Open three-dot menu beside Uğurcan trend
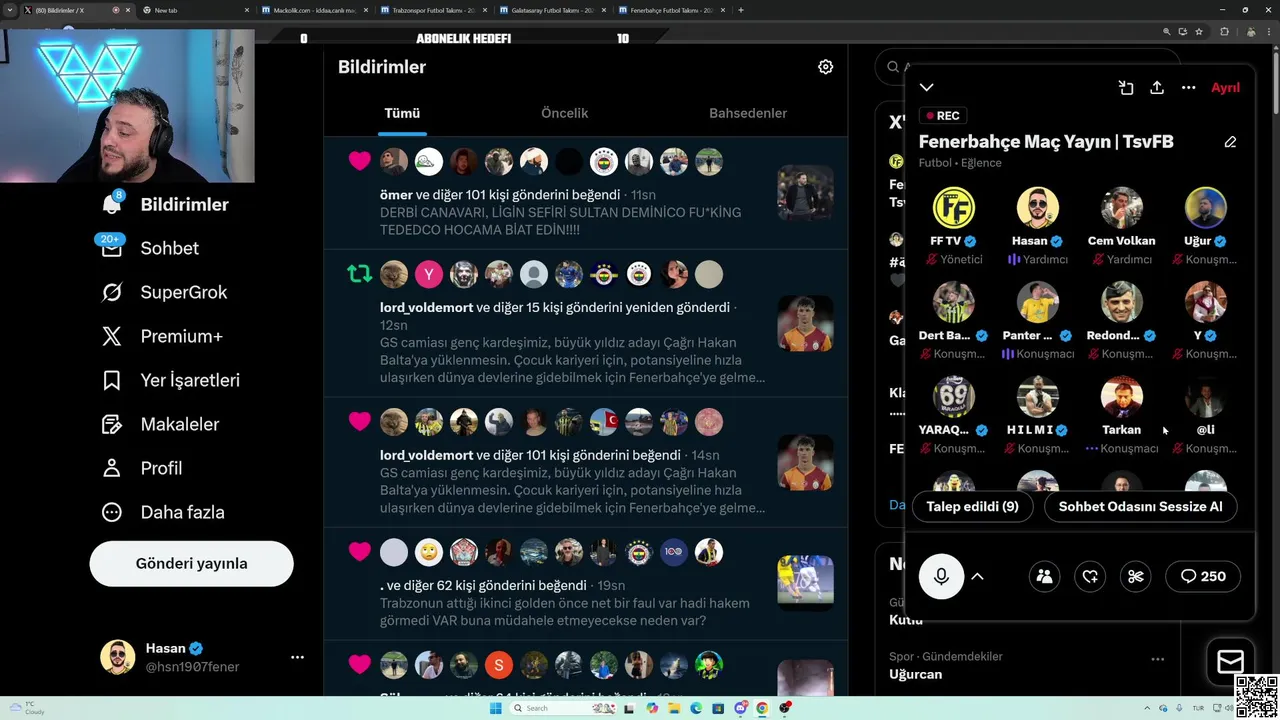This screenshot has width=1280, height=720. pyautogui.click(x=1157, y=659)
